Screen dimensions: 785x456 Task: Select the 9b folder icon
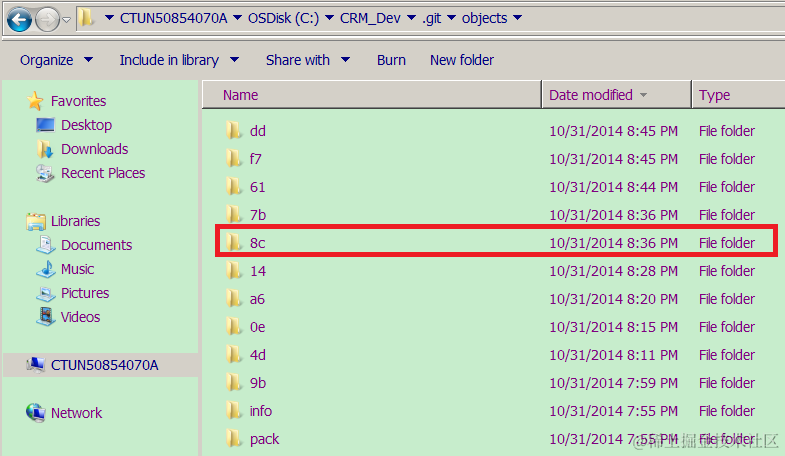[x=233, y=383]
